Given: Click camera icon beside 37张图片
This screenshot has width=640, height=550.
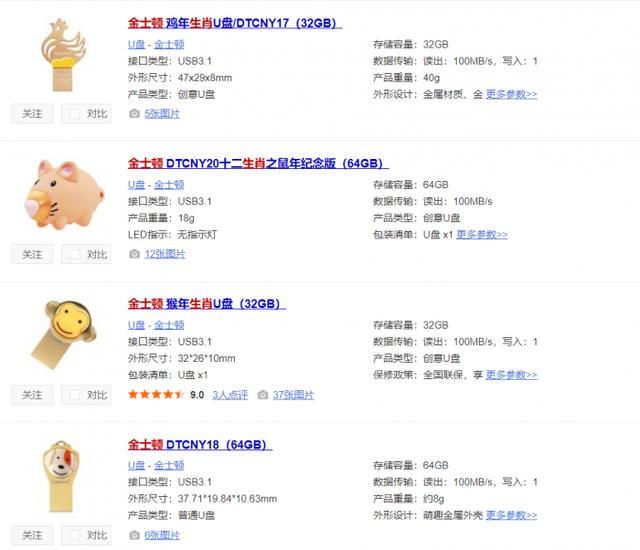Looking at the screenshot, I should [263, 395].
